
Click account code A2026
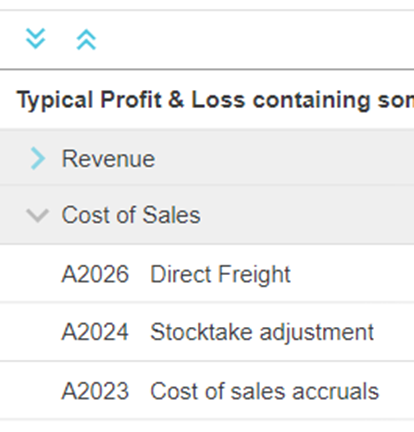95,274
